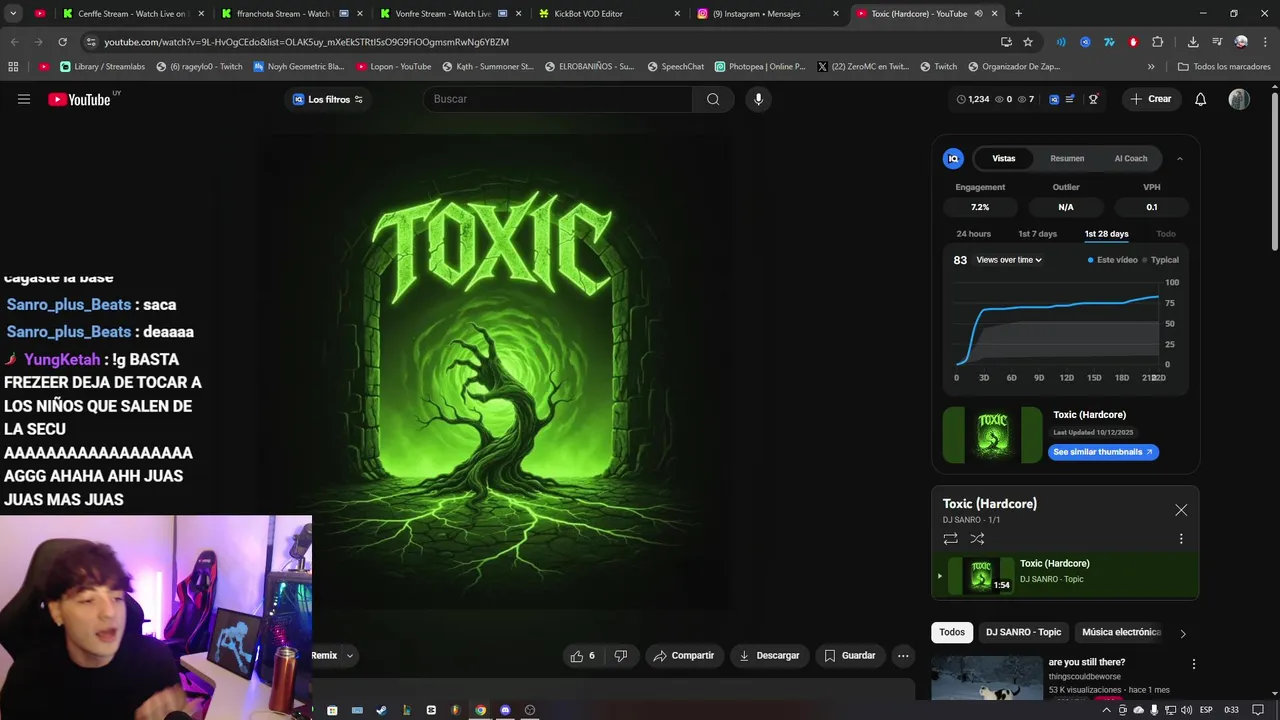Viewport: 1280px width, 720px height.
Task: Open Discord from the taskbar
Action: click(x=505, y=710)
